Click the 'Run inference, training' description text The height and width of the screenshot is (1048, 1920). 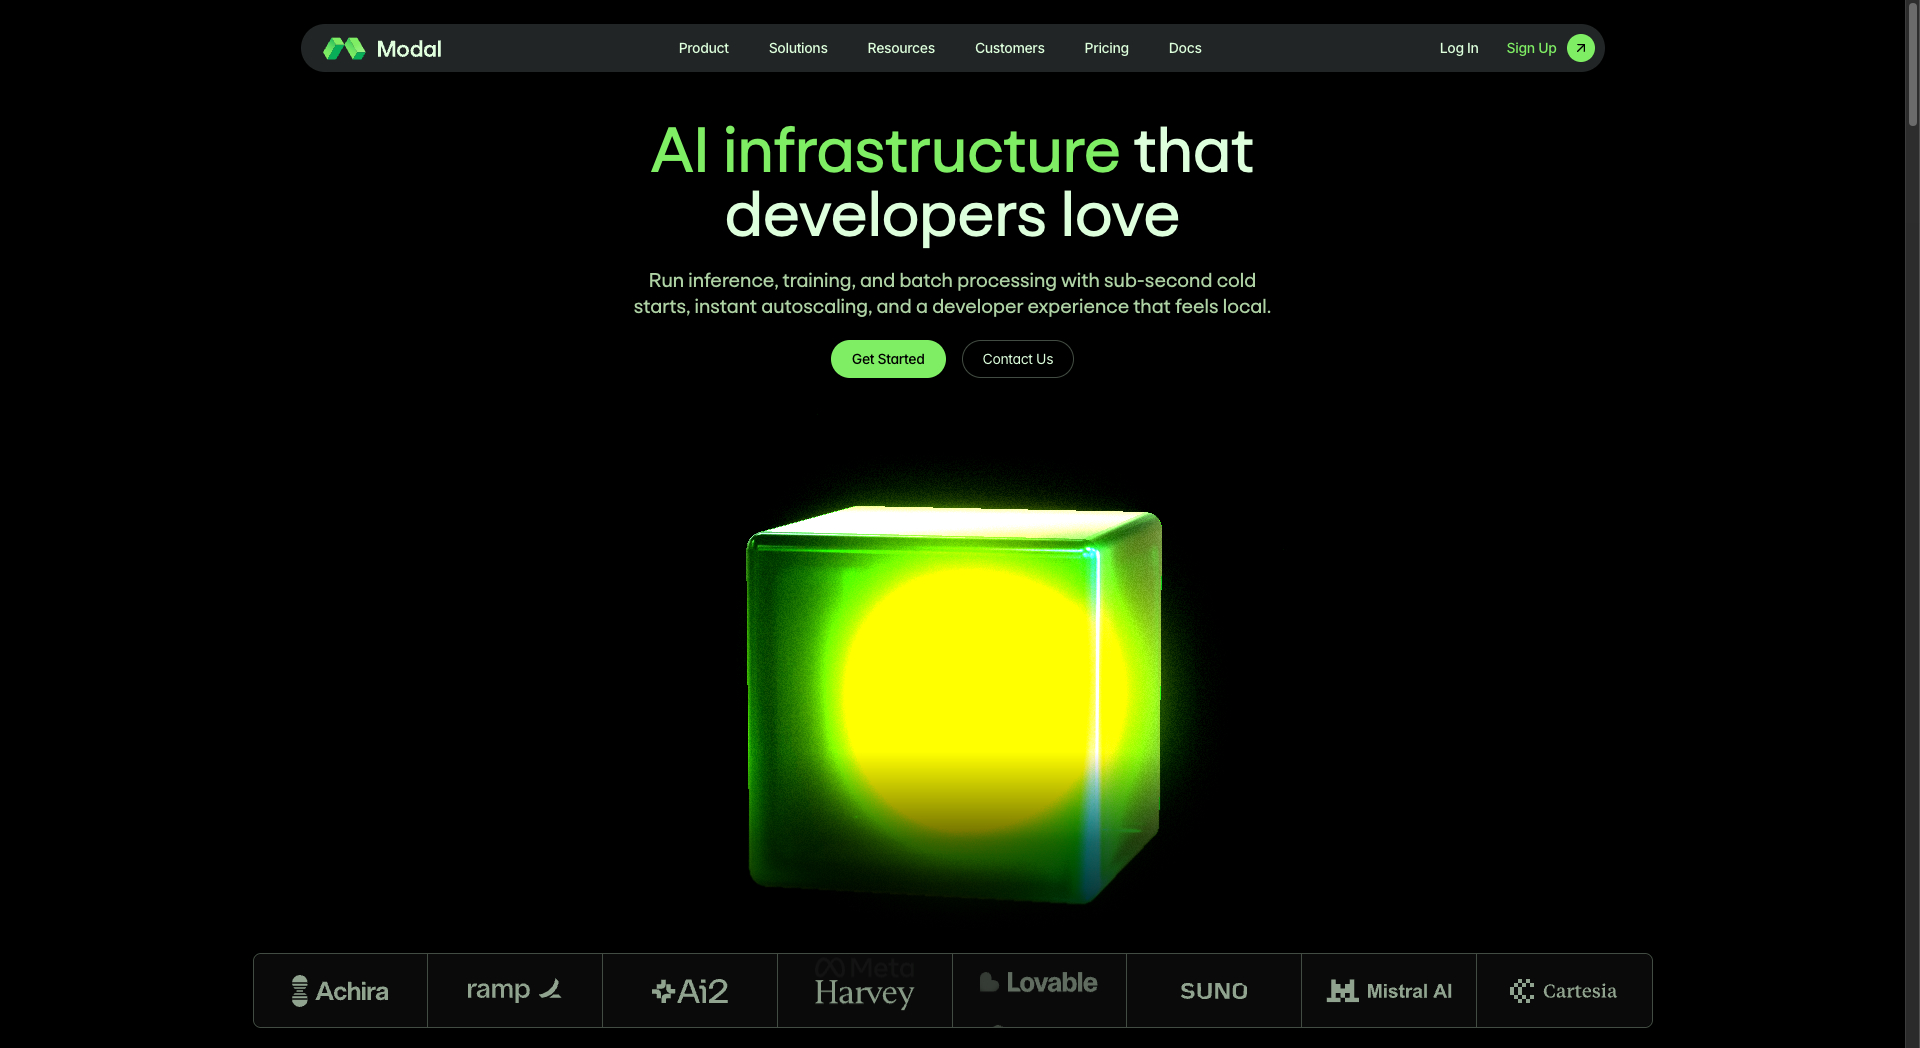click(x=952, y=293)
